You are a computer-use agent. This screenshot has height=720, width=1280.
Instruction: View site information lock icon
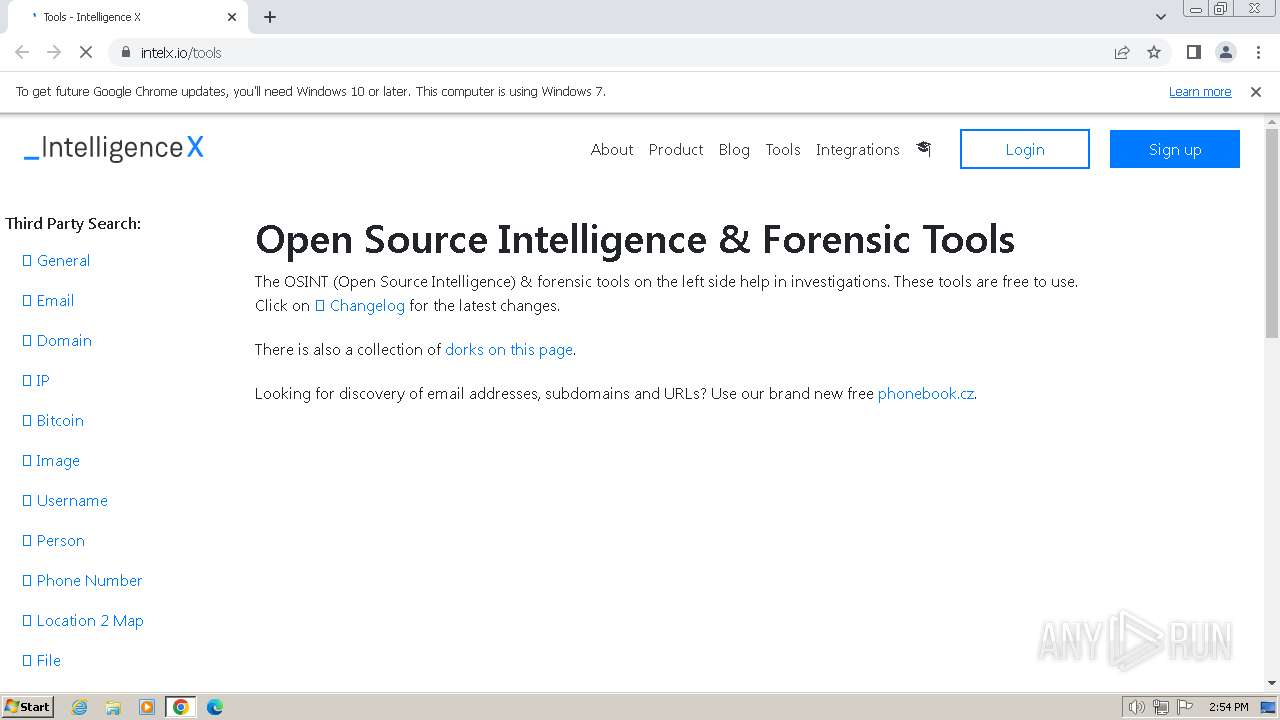[125, 52]
